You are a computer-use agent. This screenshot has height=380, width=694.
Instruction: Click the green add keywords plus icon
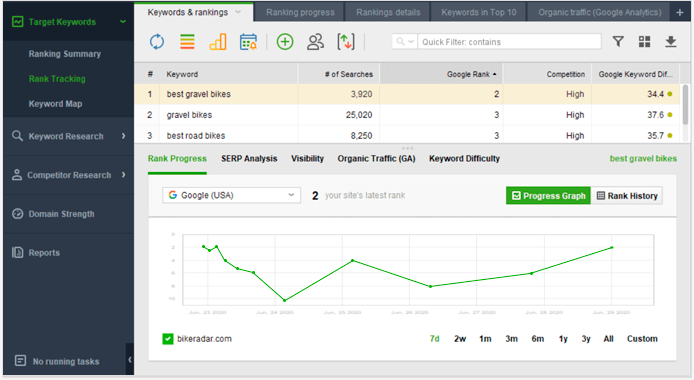[285, 42]
